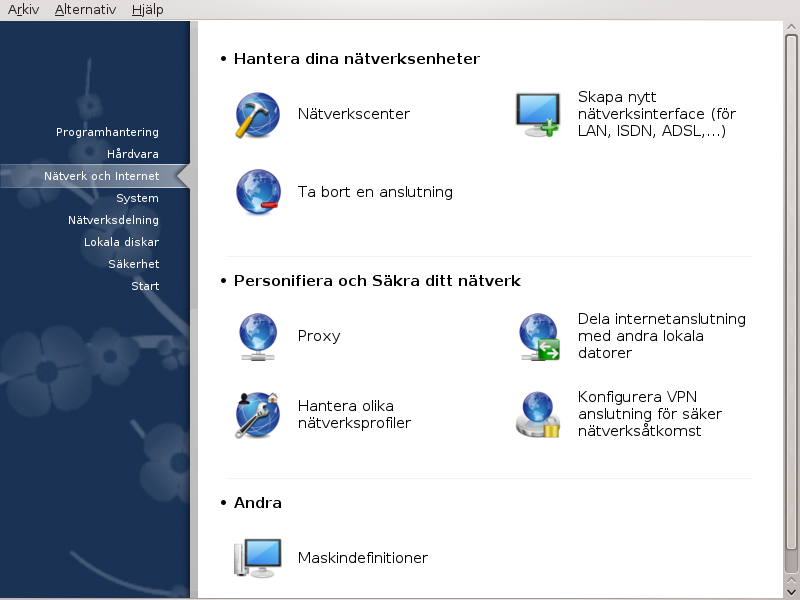
Task: Click the Maskindefinitioner label
Action: tap(363, 558)
